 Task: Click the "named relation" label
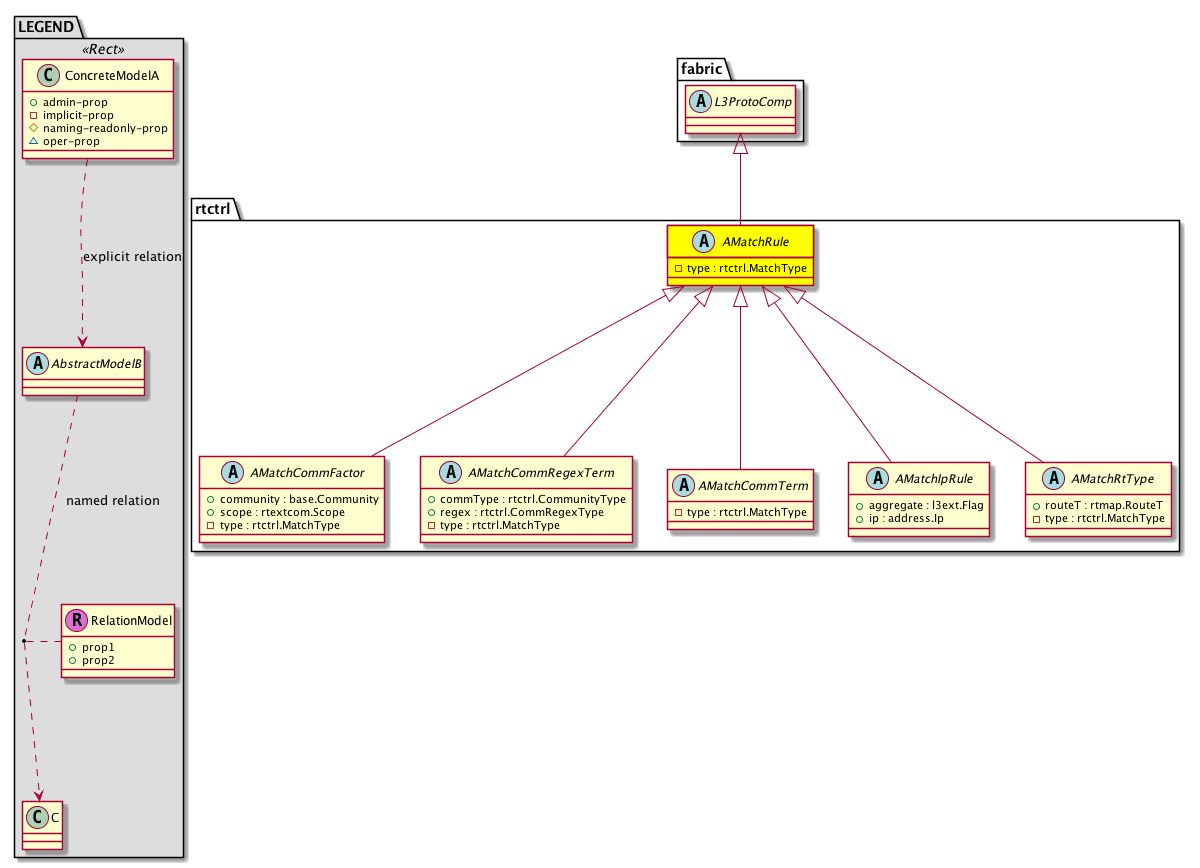(x=112, y=500)
